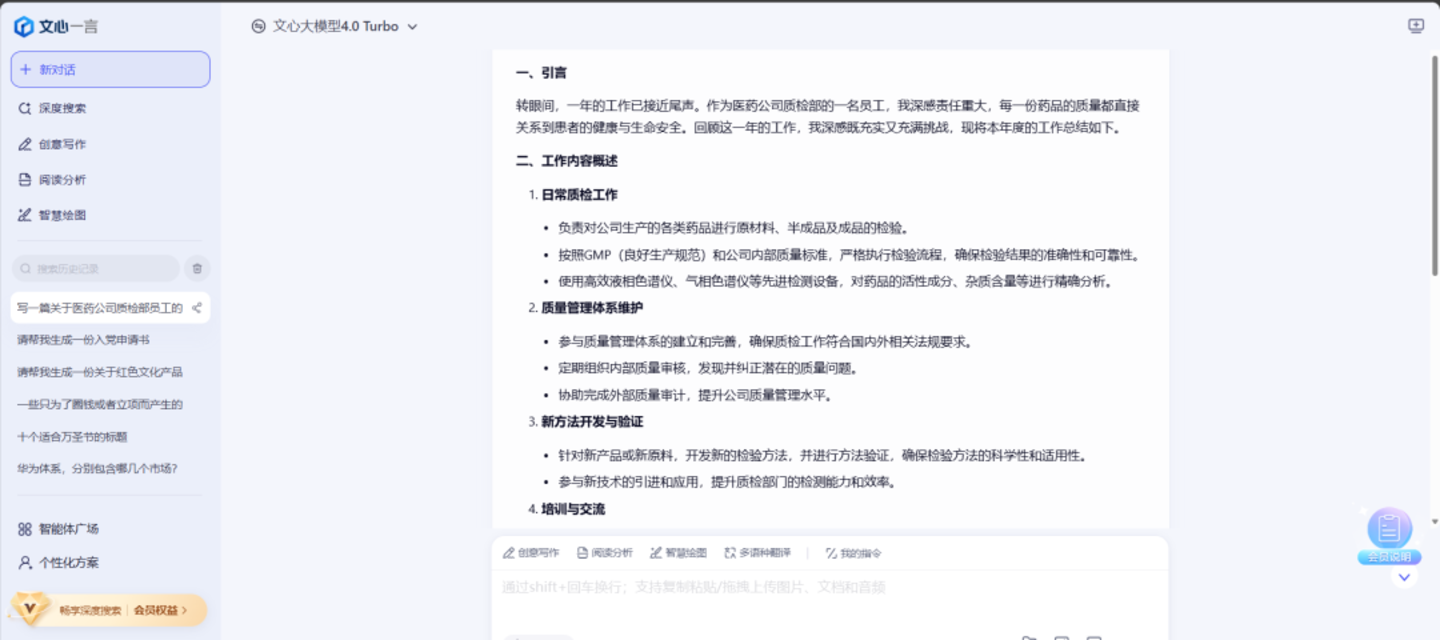Select 我的指令 above the input box
1440x640 pixels.
coord(853,553)
